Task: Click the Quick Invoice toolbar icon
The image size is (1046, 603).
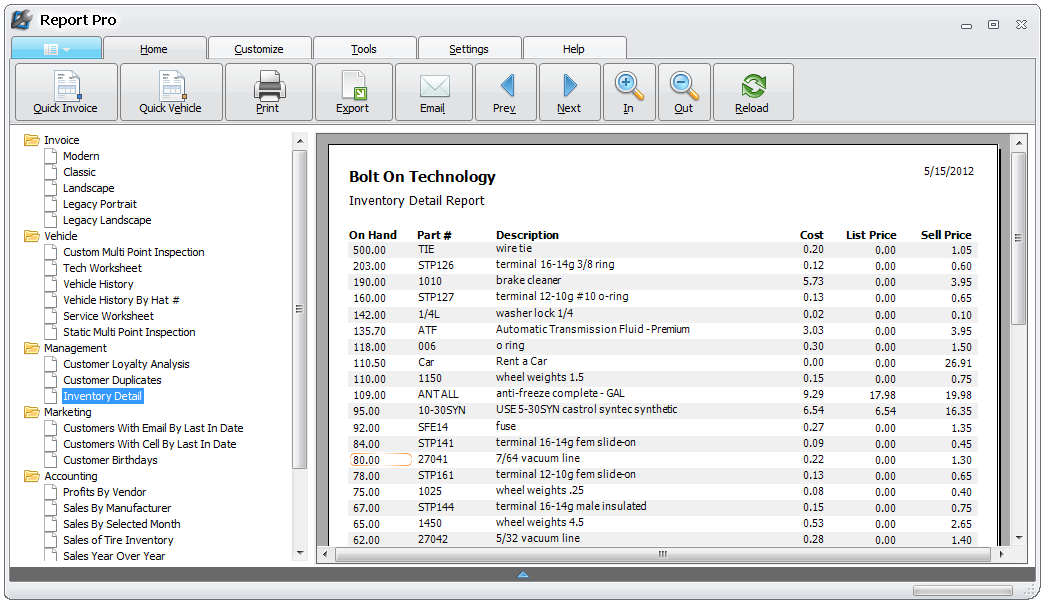Action: (x=66, y=92)
